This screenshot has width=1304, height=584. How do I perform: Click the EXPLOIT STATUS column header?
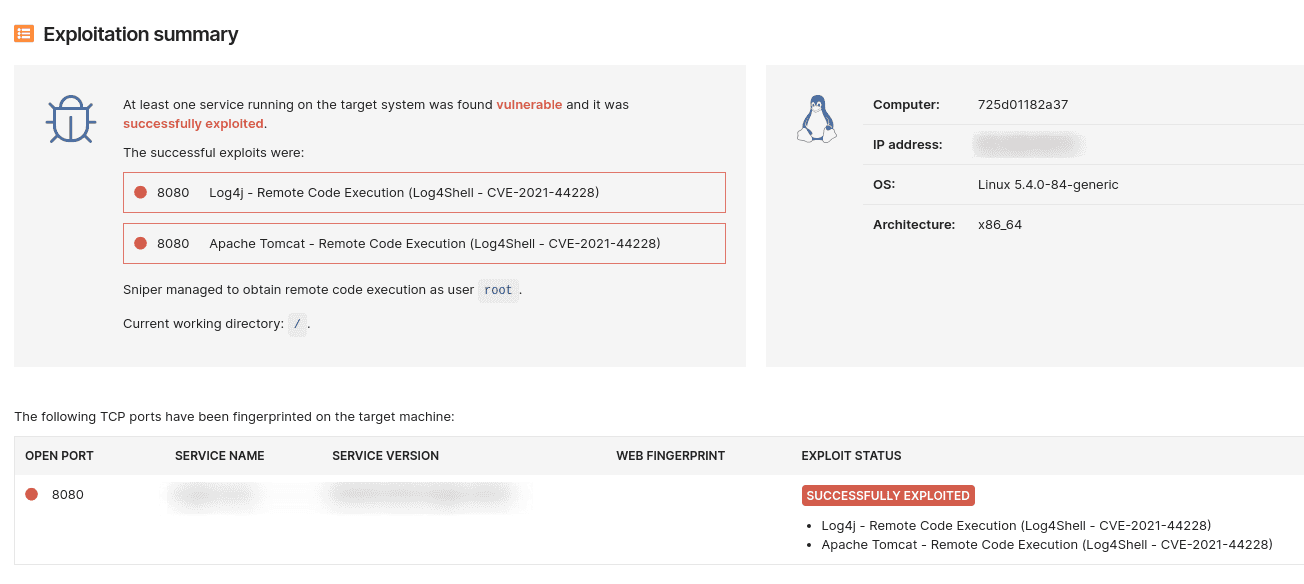point(851,456)
